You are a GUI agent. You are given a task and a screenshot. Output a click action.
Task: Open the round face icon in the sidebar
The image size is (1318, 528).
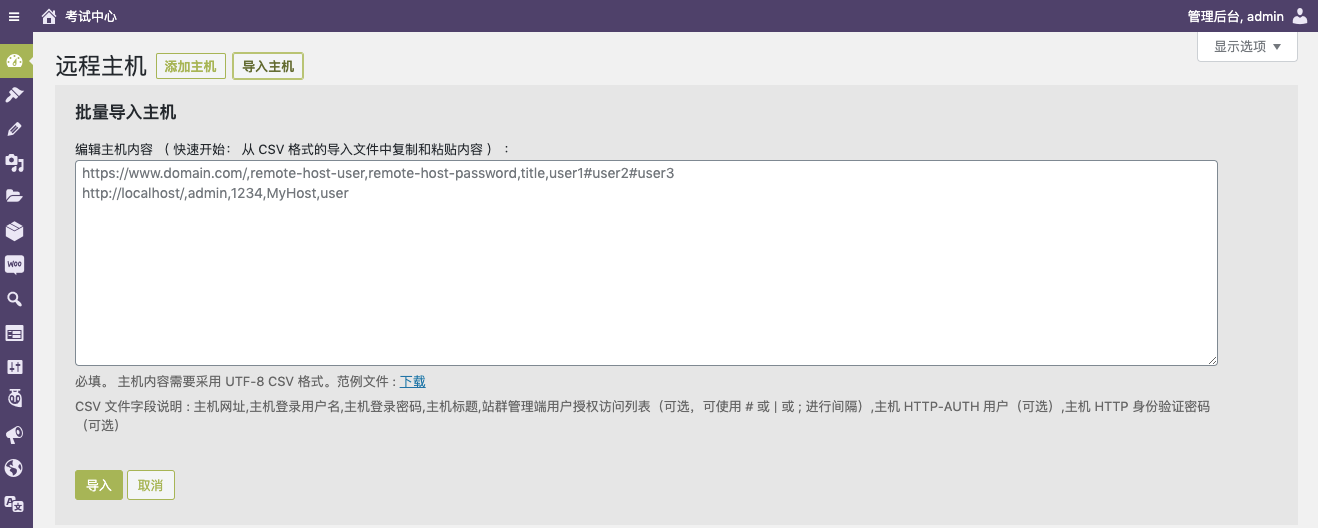click(15, 399)
